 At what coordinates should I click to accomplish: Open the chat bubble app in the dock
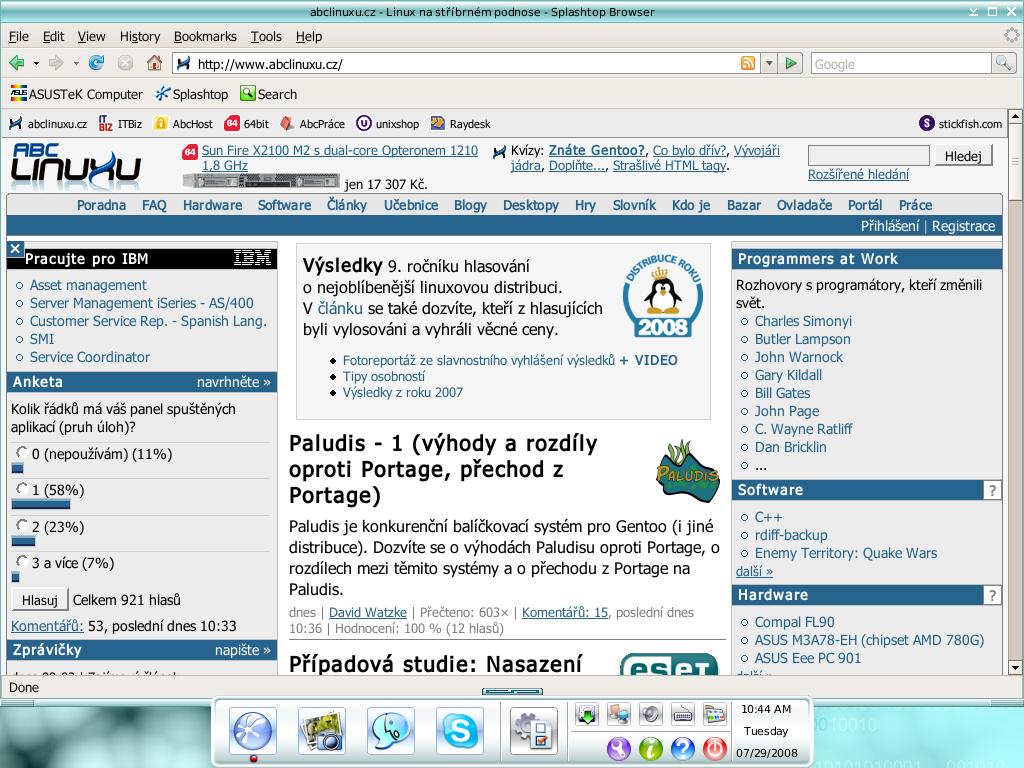(x=391, y=731)
